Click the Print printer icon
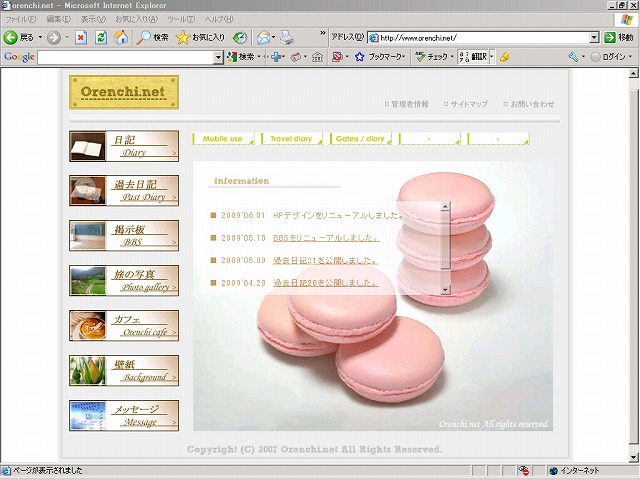 pyautogui.click(x=287, y=38)
